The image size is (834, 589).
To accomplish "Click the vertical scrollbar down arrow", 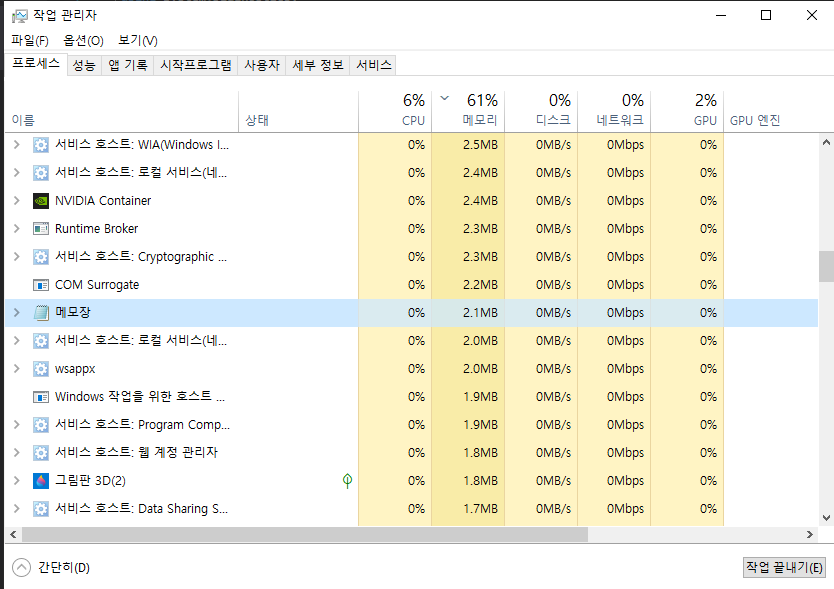I will tap(826, 518).
